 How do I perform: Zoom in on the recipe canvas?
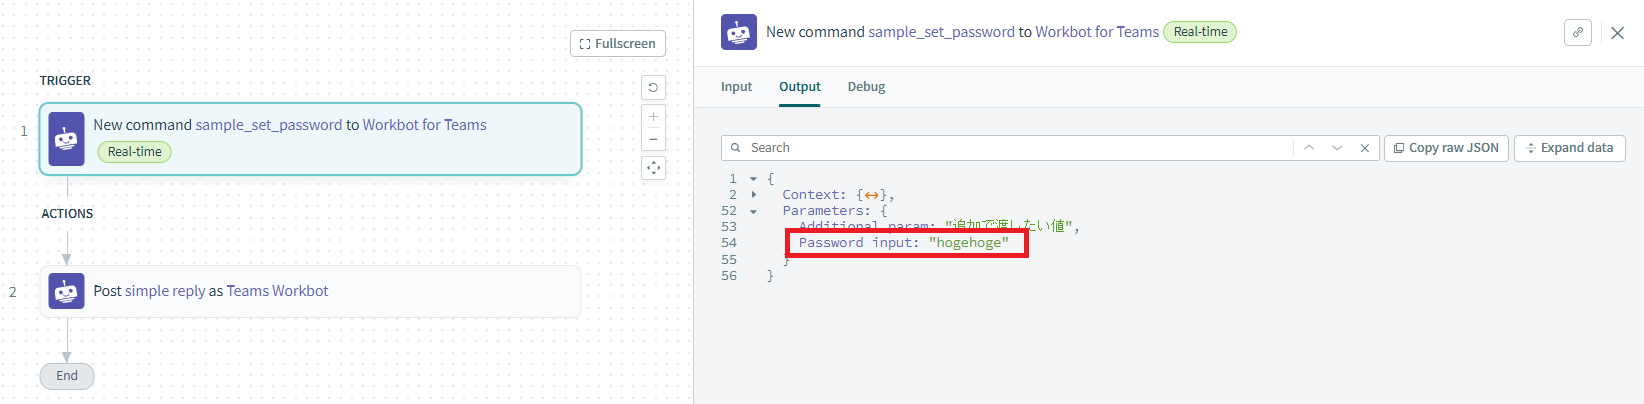[653, 117]
